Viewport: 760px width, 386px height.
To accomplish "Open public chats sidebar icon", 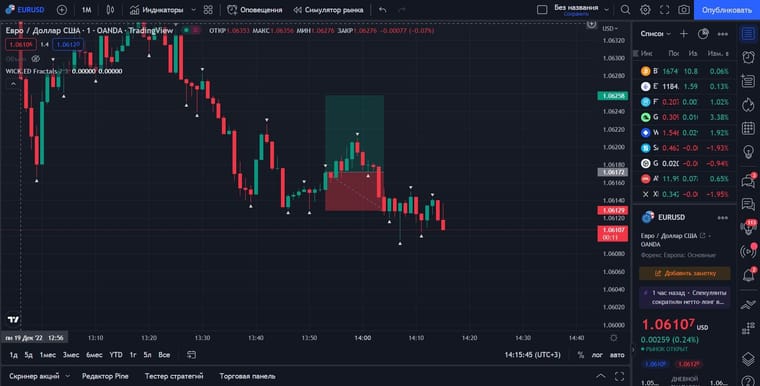I will pos(748,181).
